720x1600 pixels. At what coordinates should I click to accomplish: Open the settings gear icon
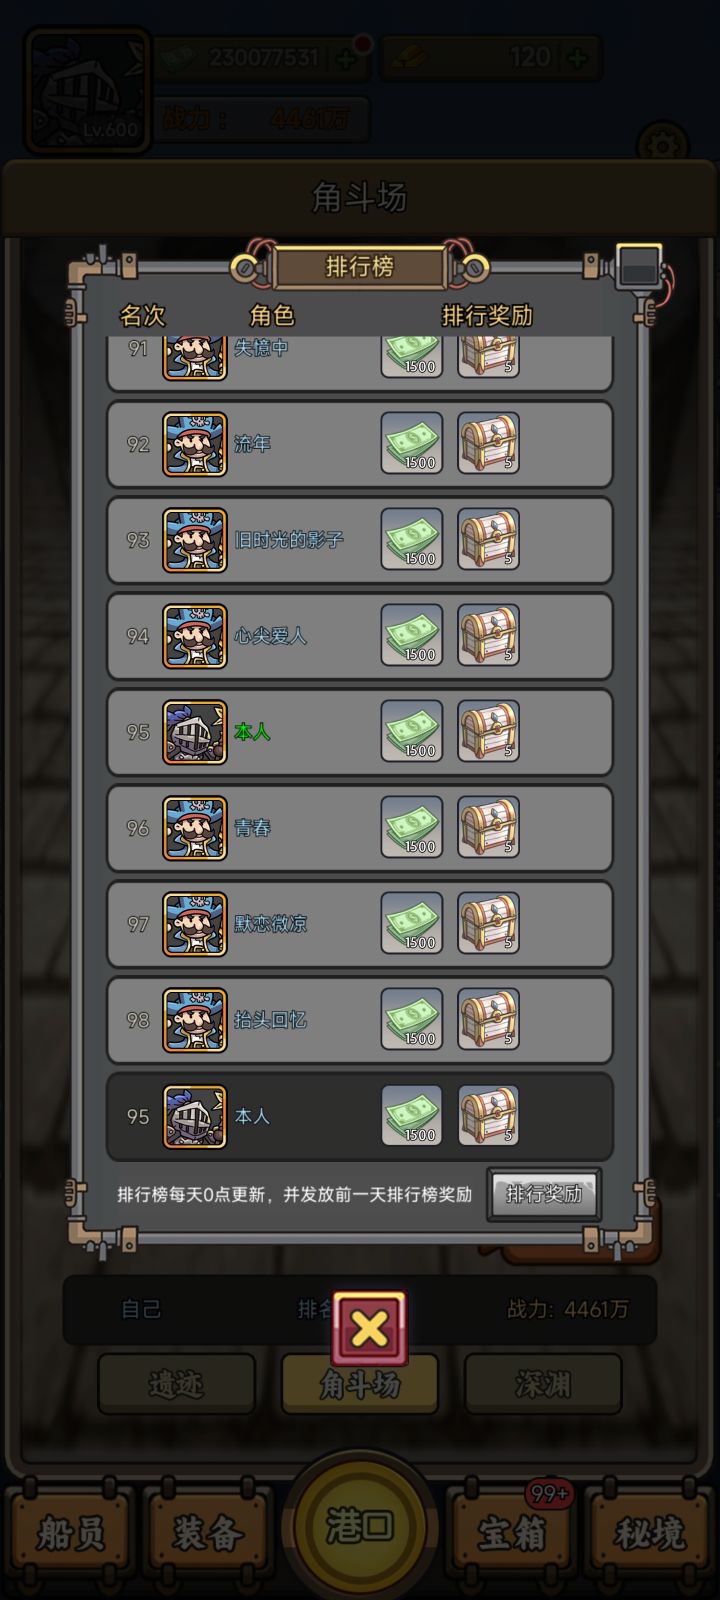coord(662,146)
